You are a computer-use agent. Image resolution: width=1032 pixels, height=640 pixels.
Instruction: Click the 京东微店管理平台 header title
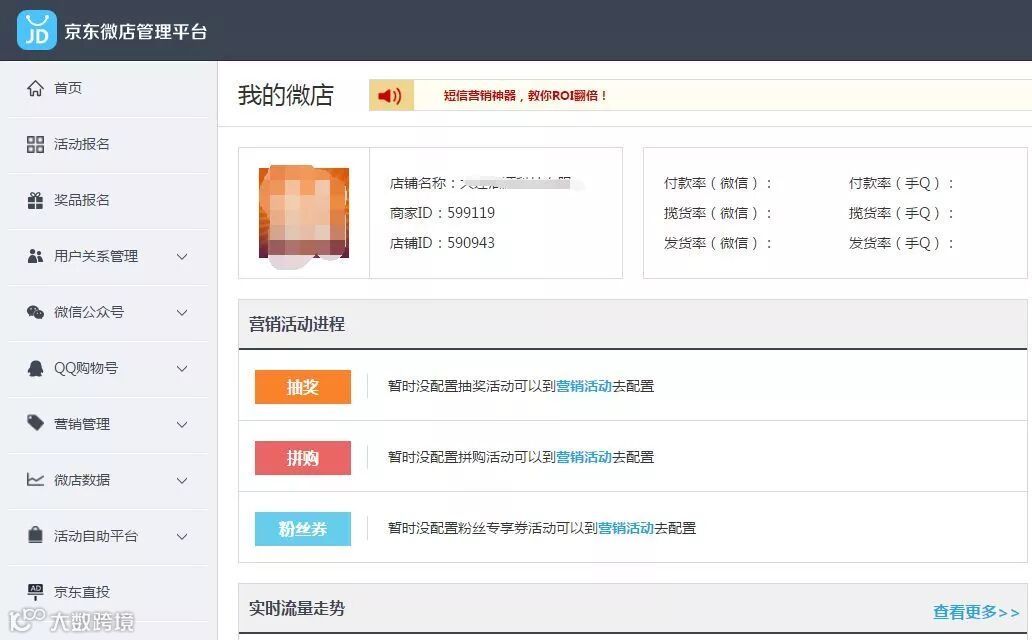click(136, 32)
